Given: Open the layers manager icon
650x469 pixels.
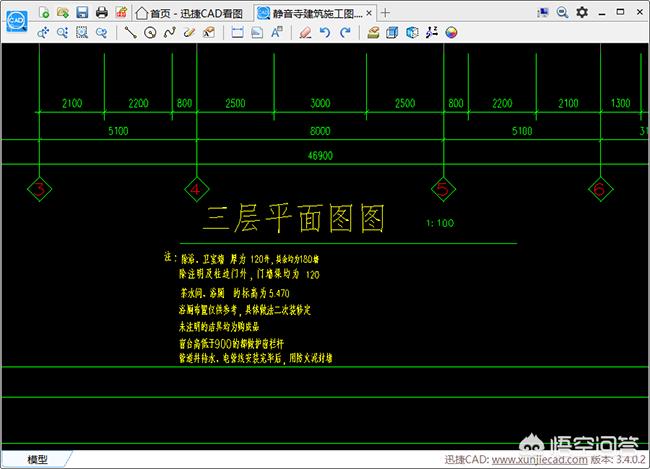Looking at the screenshot, I should [373, 32].
